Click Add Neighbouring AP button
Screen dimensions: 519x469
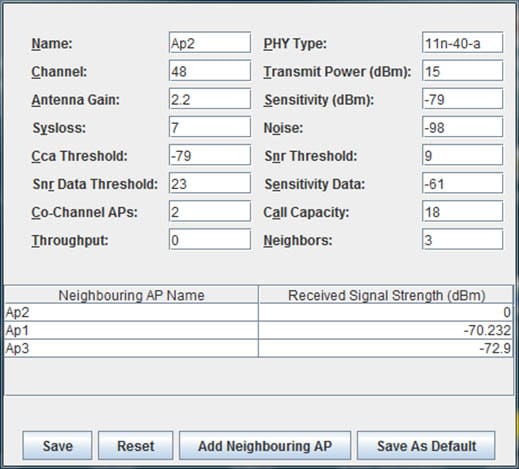[x=265, y=446]
